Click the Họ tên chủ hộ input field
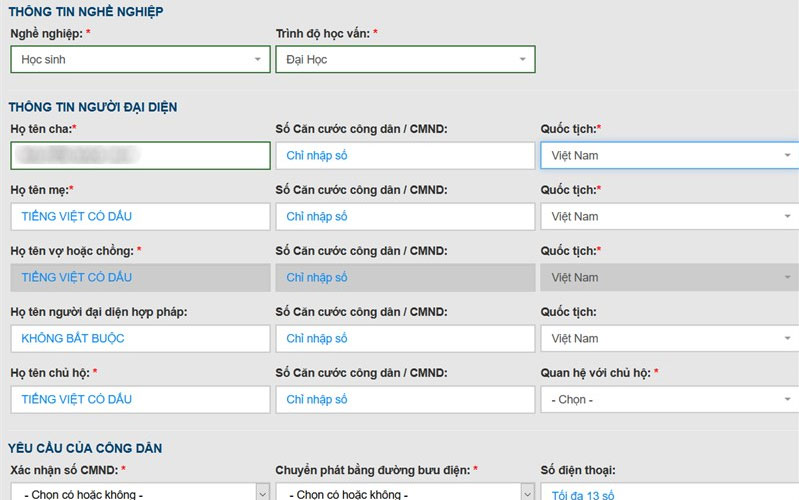The image size is (799, 500). tap(140, 400)
